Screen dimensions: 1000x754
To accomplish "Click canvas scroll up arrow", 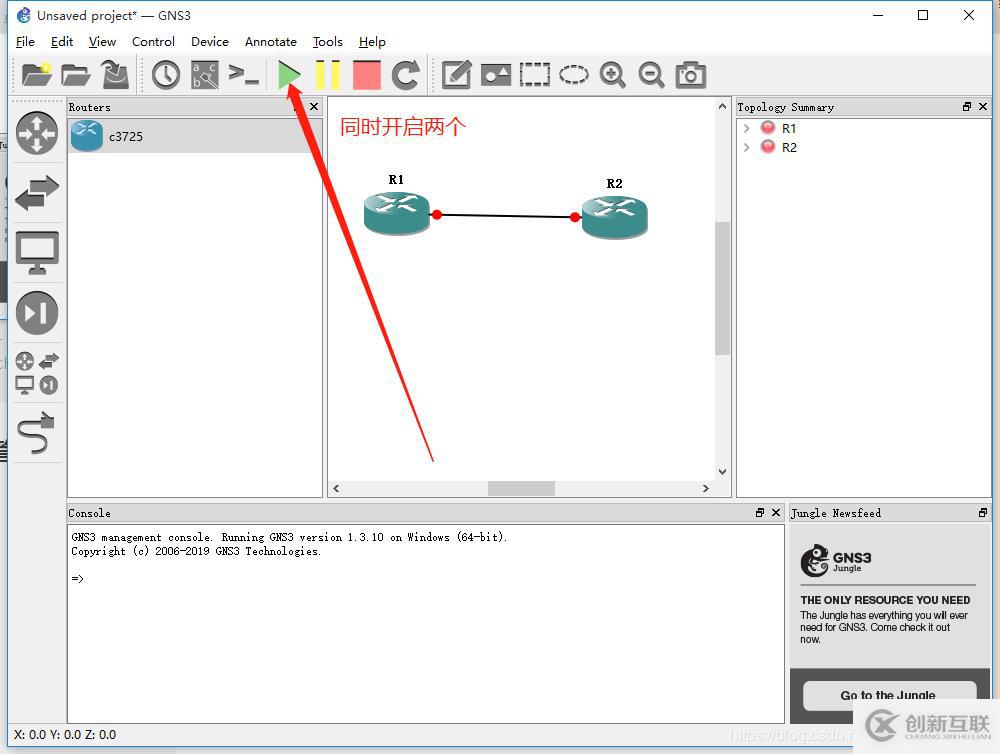I will pos(722,107).
